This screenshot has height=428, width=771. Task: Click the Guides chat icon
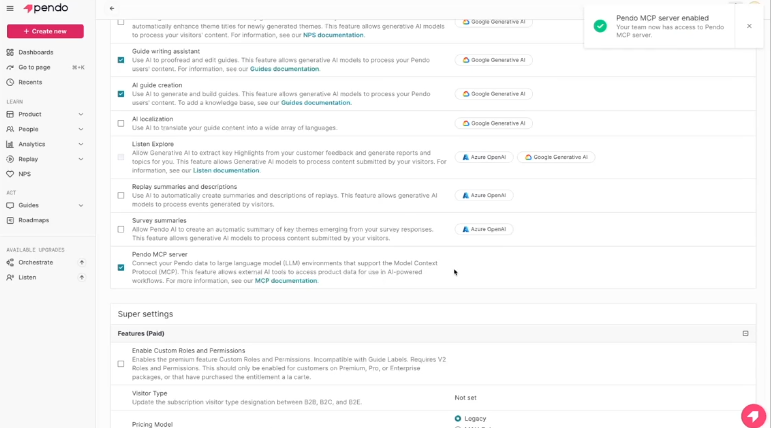click(10, 205)
